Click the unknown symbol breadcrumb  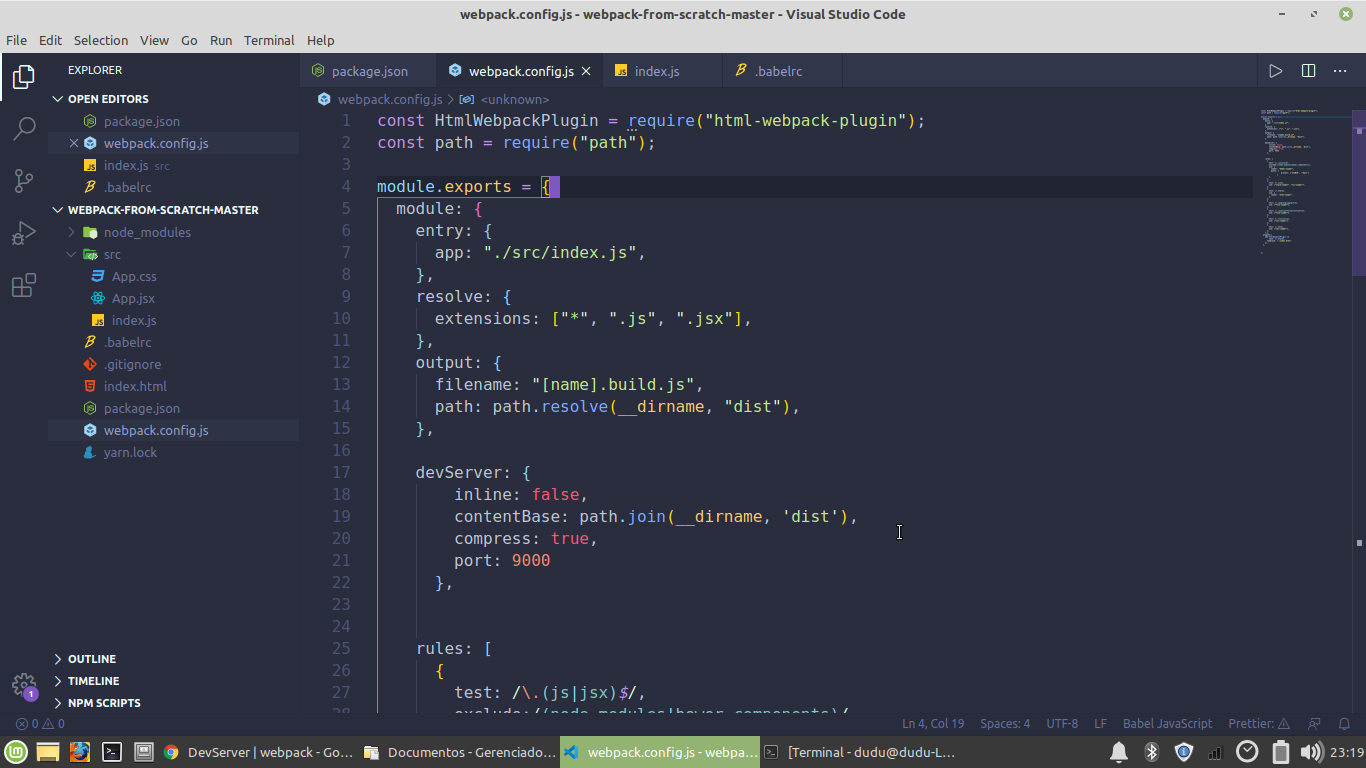[x=514, y=99]
